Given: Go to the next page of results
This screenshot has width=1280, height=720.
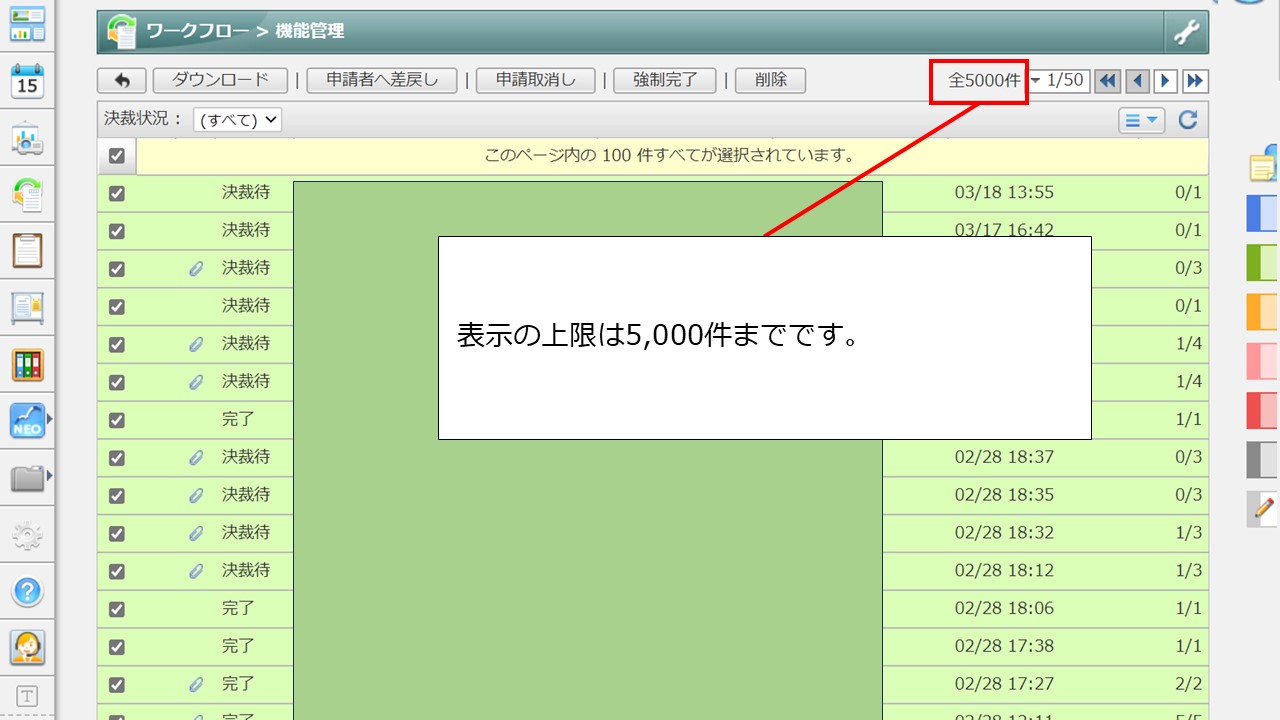Looking at the screenshot, I should [1165, 81].
